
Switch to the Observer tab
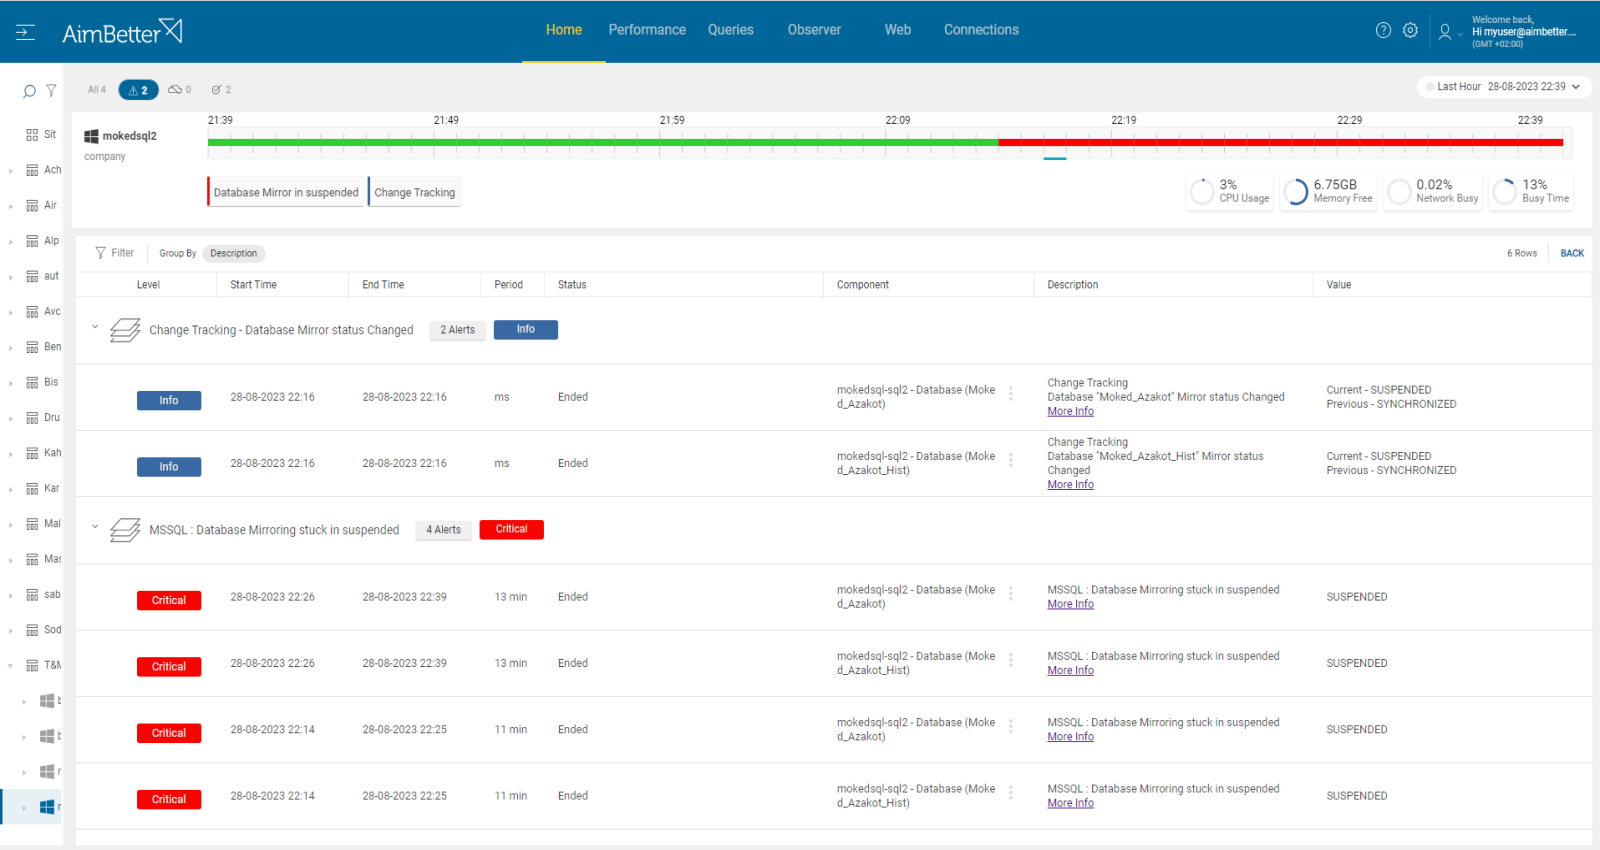pyautogui.click(x=814, y=30)
